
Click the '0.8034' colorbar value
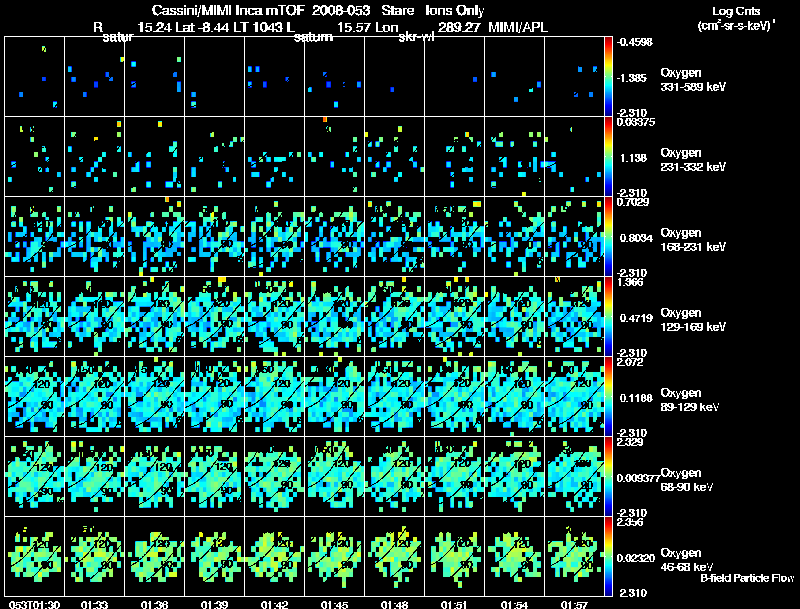636,238
